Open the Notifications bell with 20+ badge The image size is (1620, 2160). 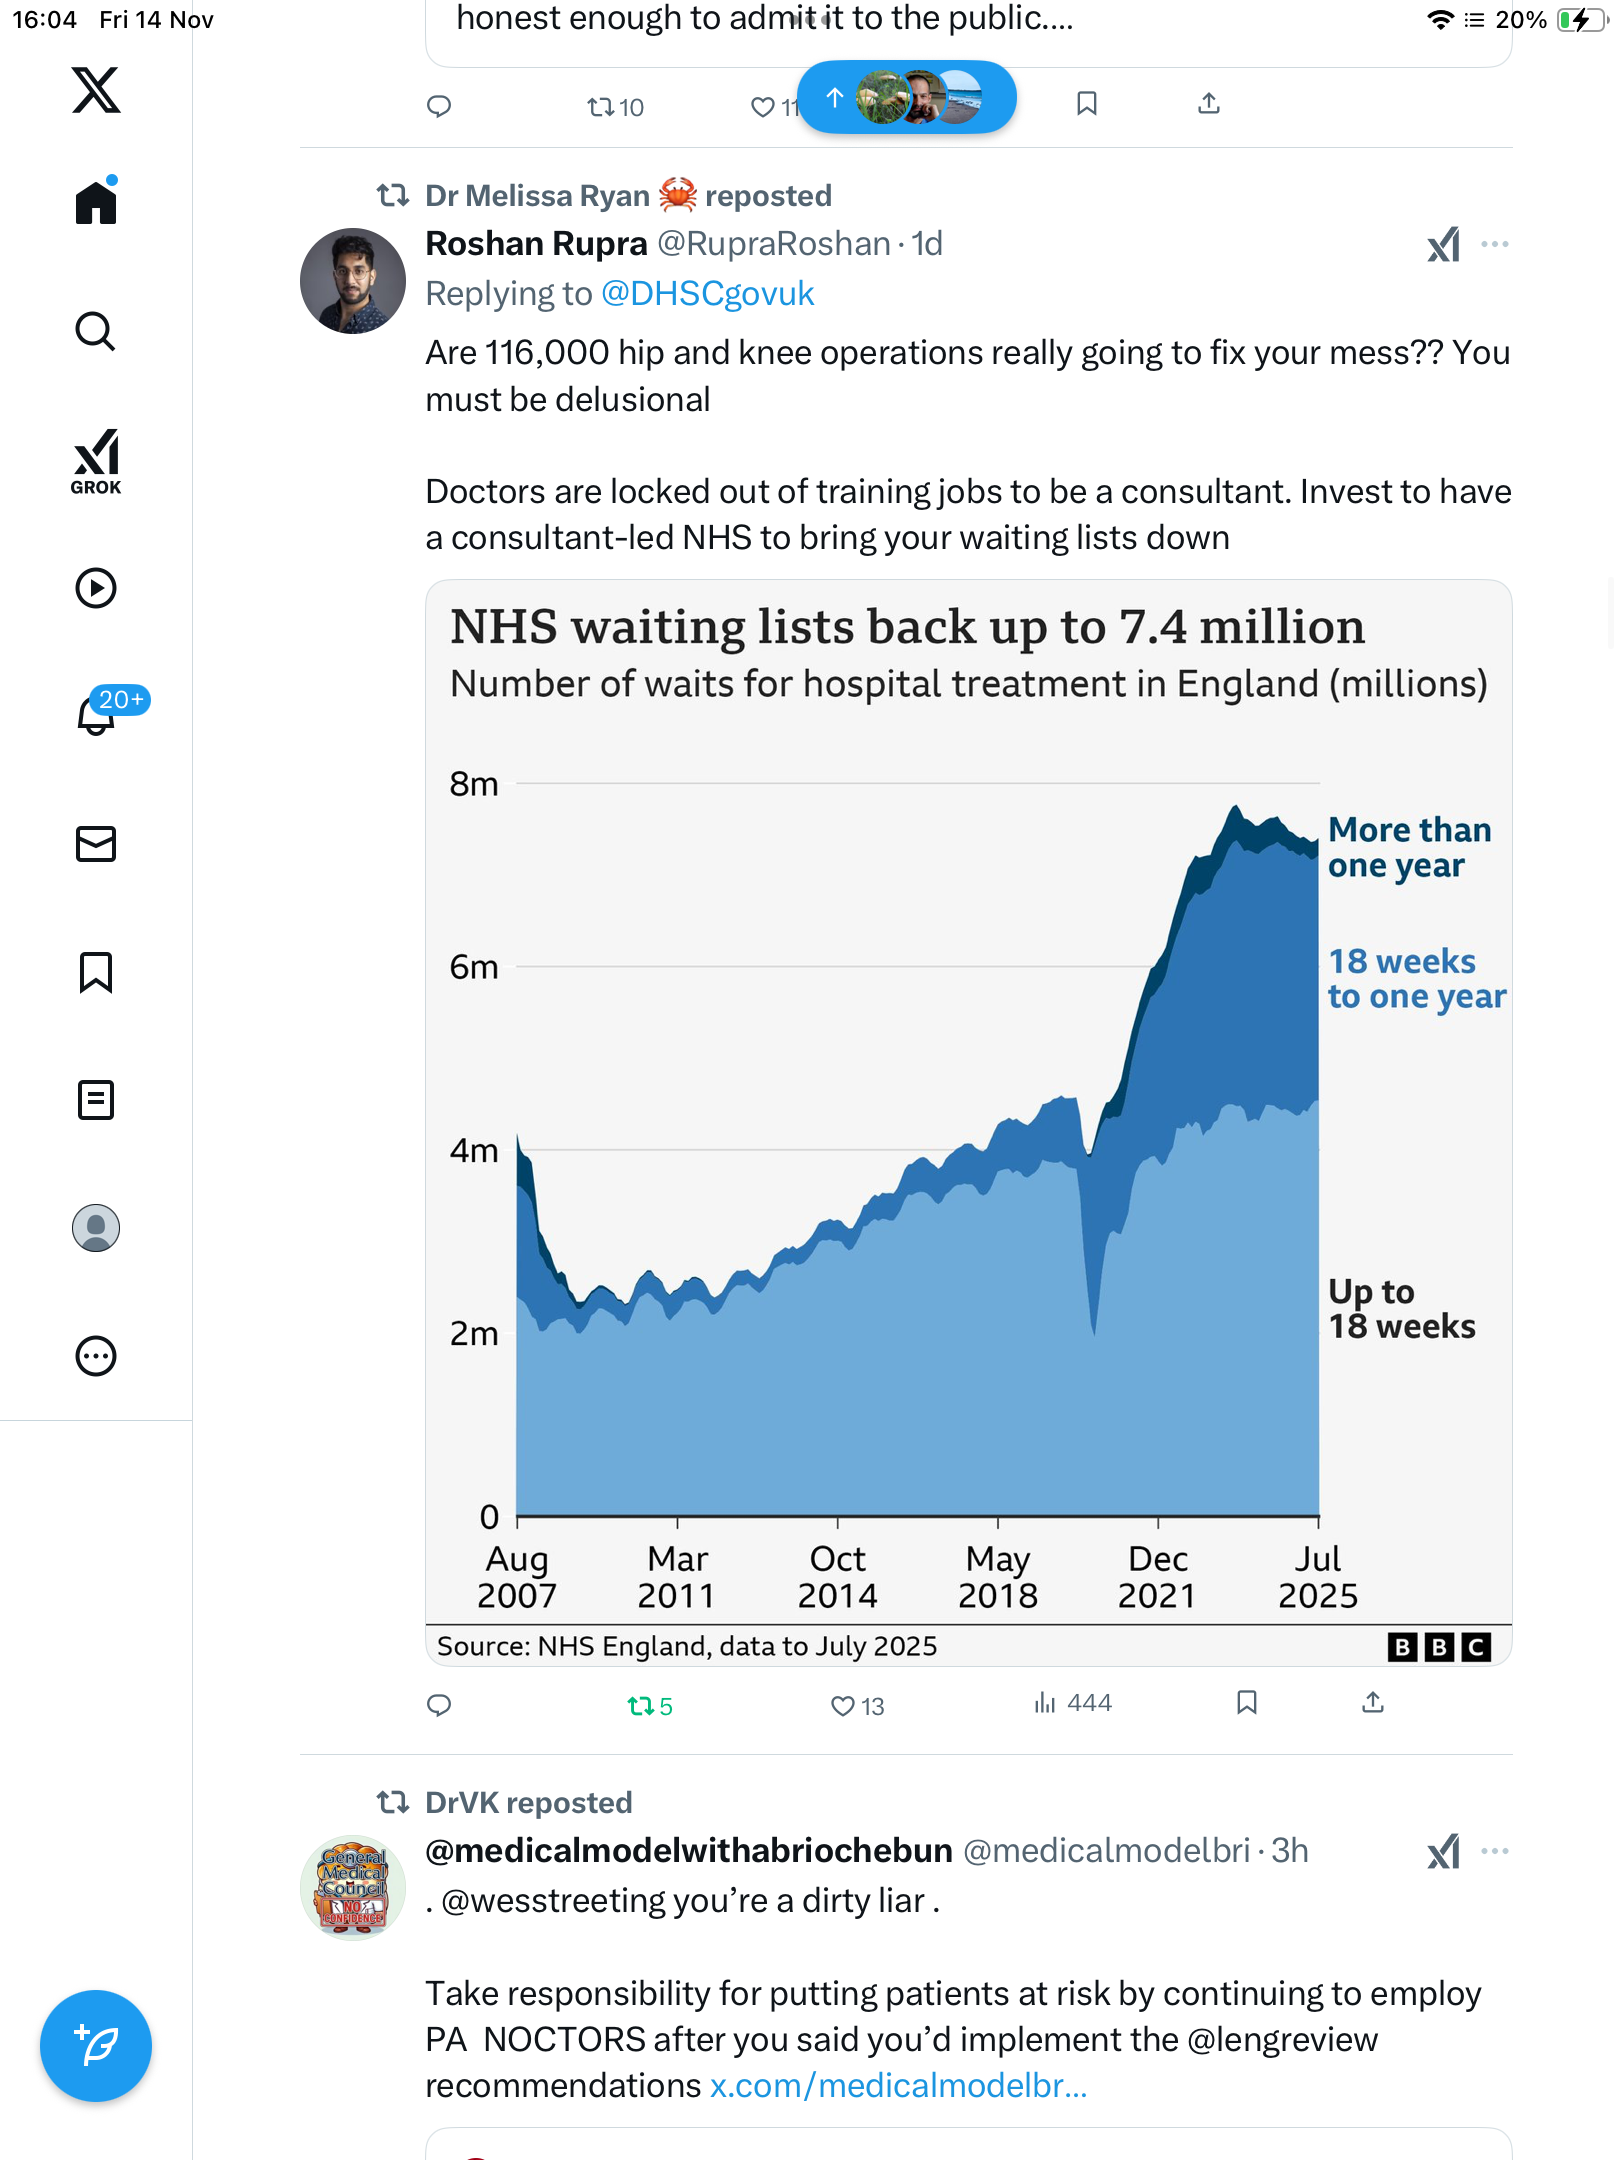click(96, 715)
